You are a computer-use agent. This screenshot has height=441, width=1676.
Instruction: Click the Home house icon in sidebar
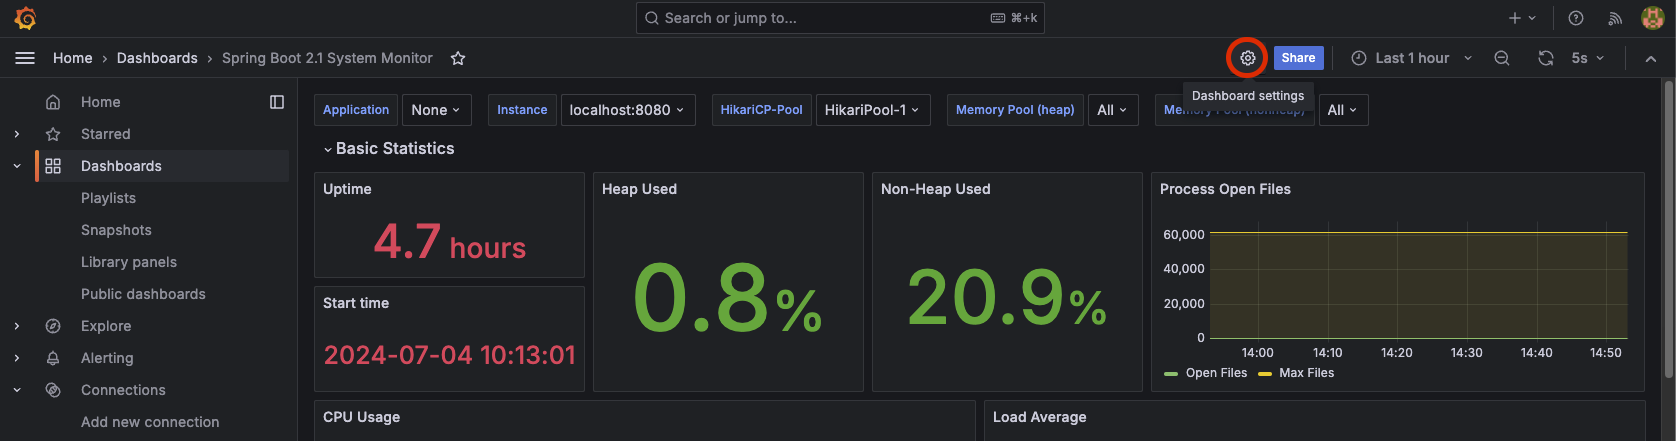click(53, 102)
